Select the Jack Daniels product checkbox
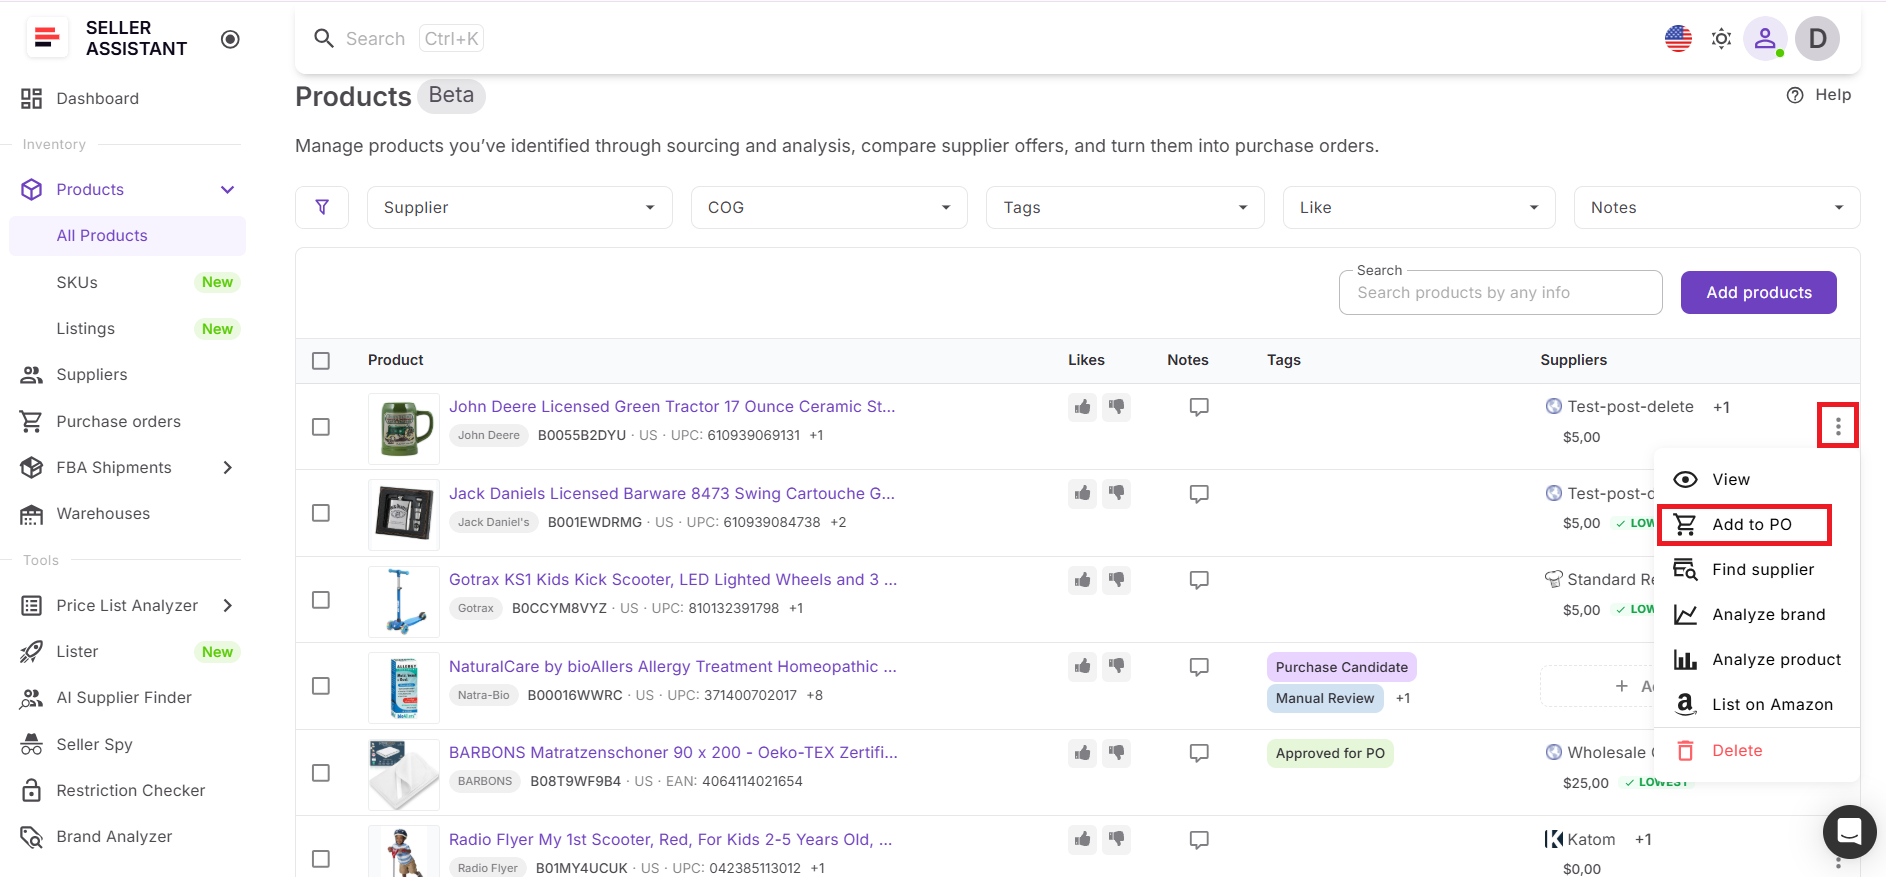1886x877 pixels. click(x=321, y=513)
